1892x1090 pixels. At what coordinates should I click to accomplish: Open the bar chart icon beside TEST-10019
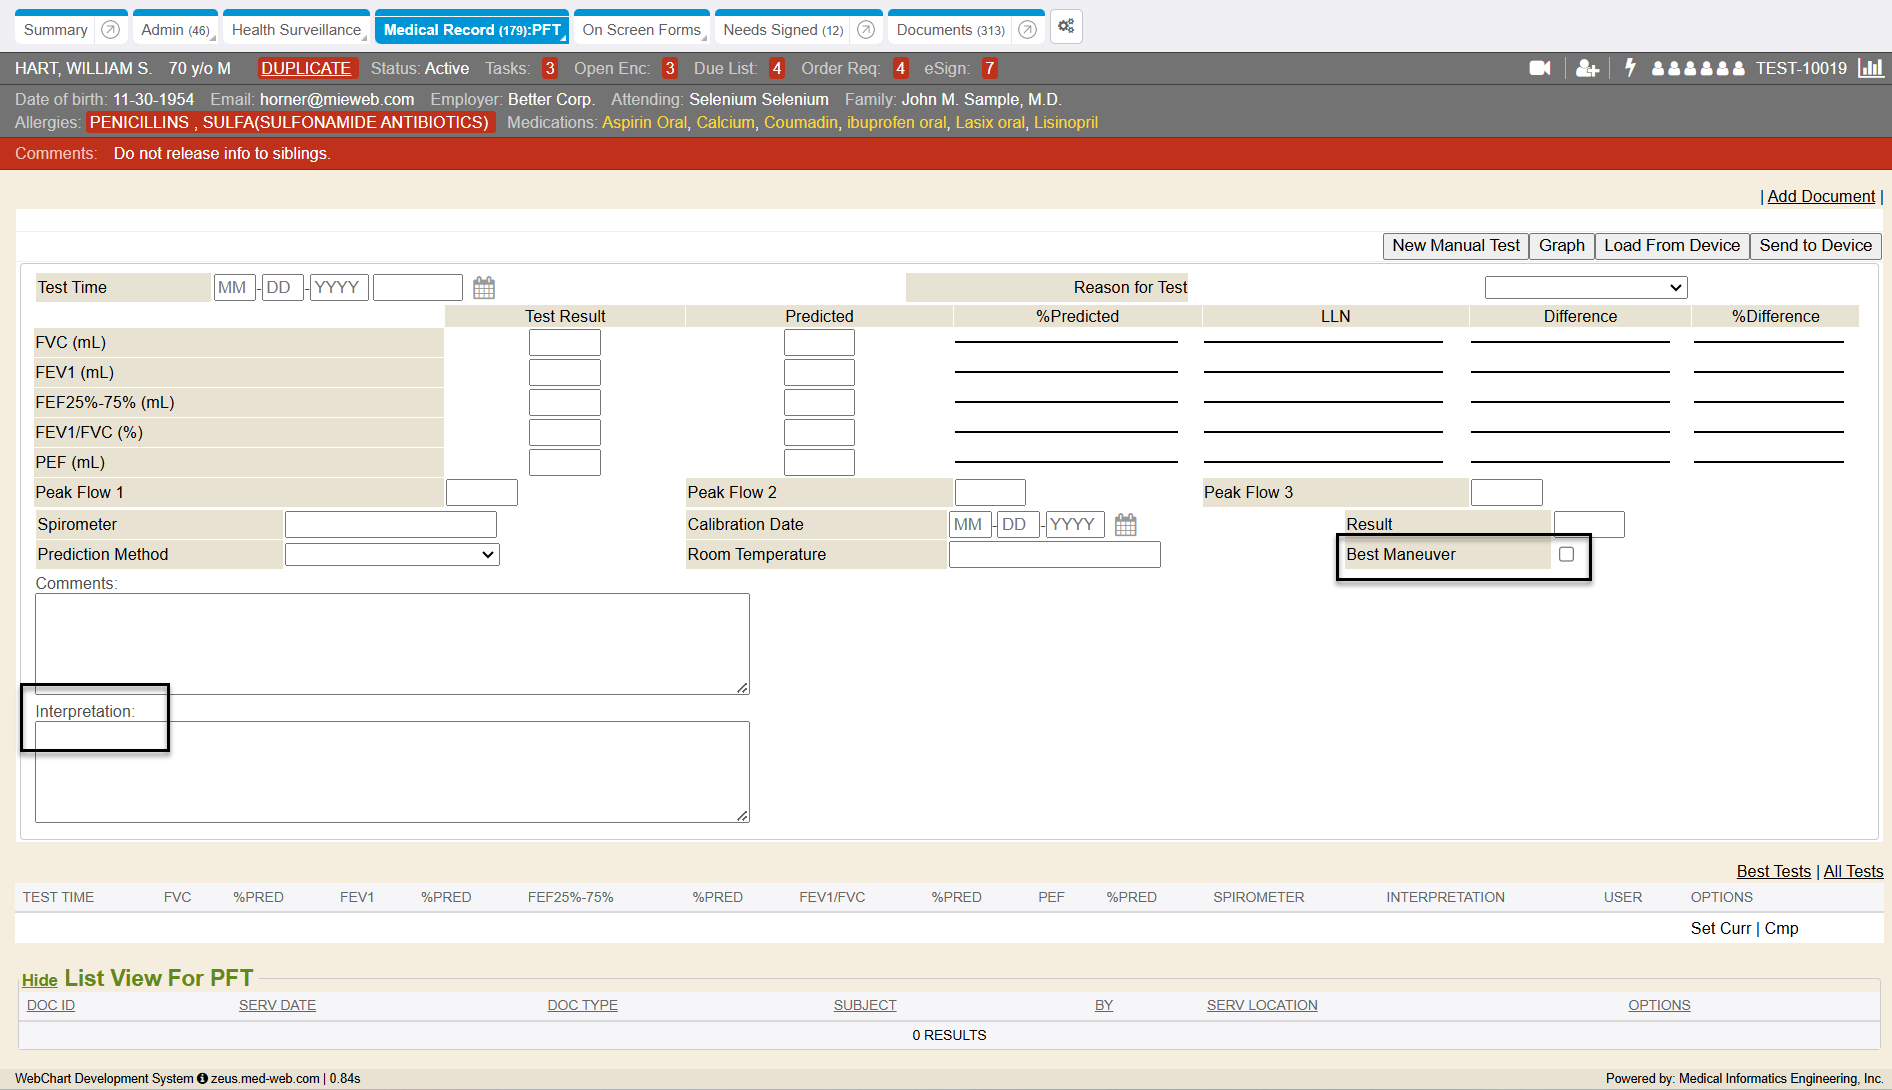coord(1870,68)
